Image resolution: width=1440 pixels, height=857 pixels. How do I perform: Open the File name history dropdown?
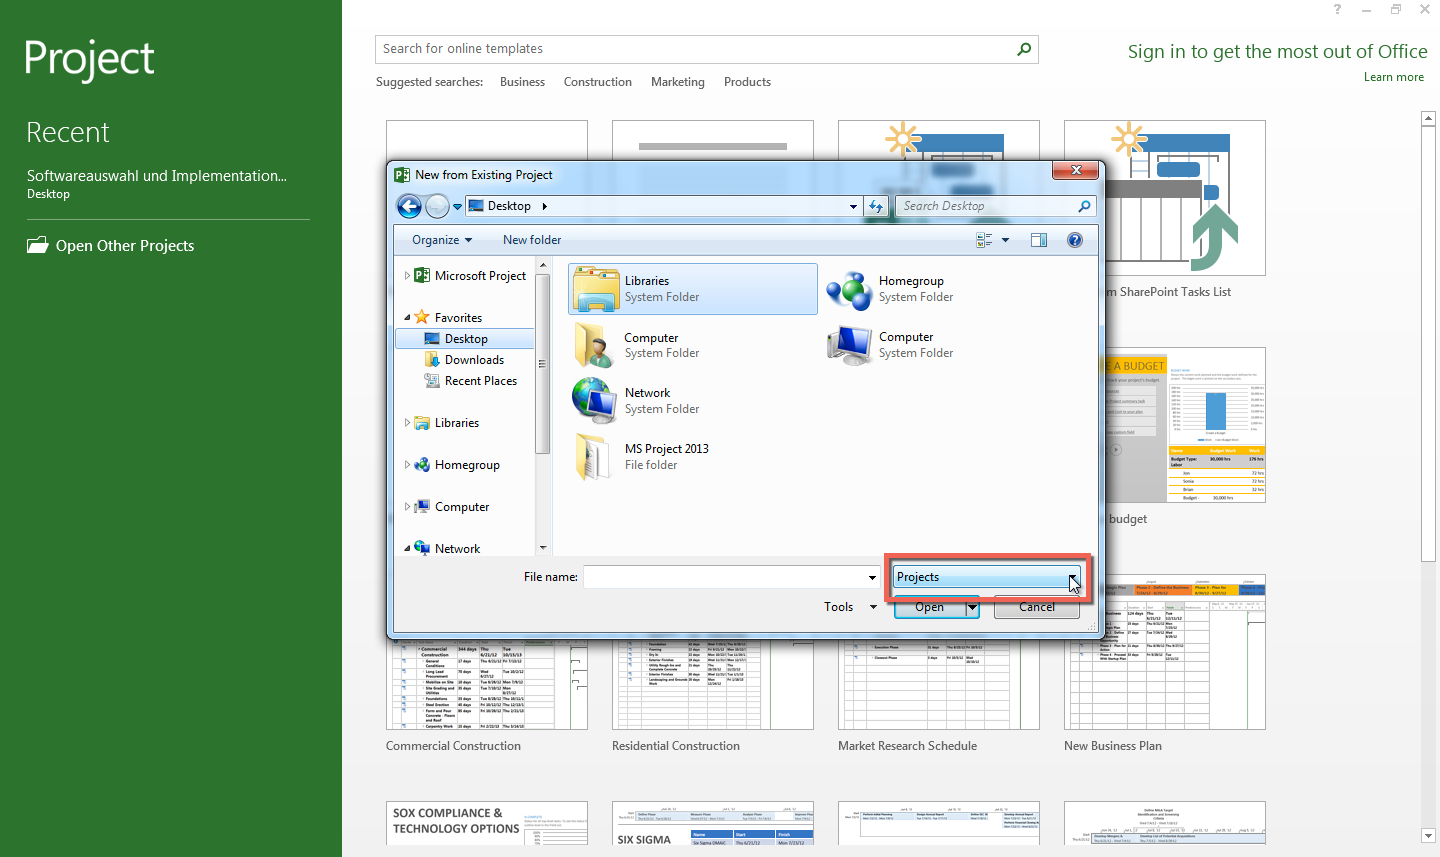click(872, 577)
